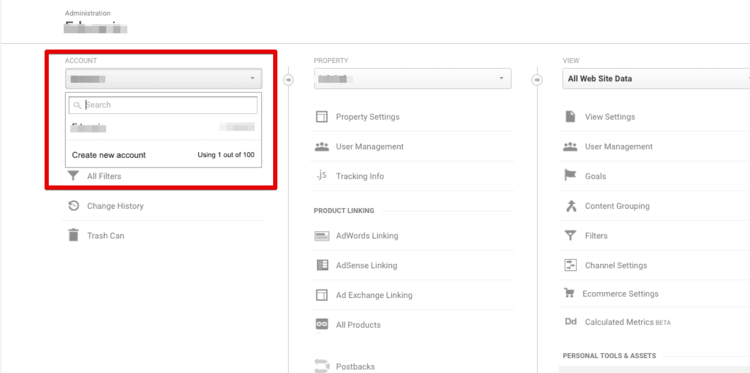Expand Tracking Info
750x373 pixels.
[360, 176]
